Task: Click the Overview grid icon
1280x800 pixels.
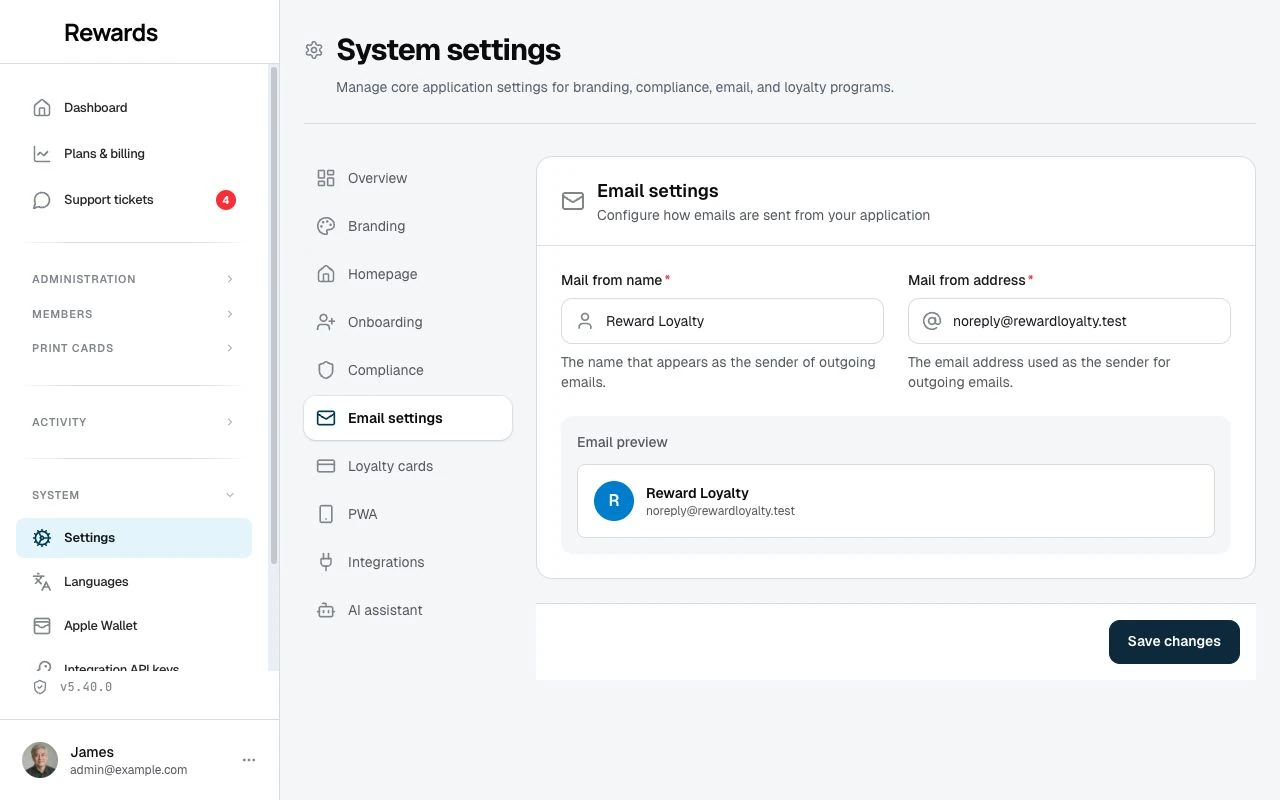Action: [x=326, y=178]
